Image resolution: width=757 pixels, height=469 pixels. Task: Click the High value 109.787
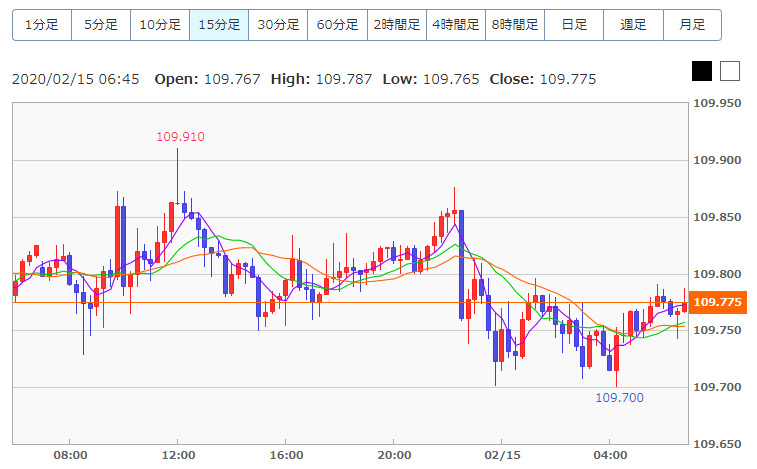(344, 79)
